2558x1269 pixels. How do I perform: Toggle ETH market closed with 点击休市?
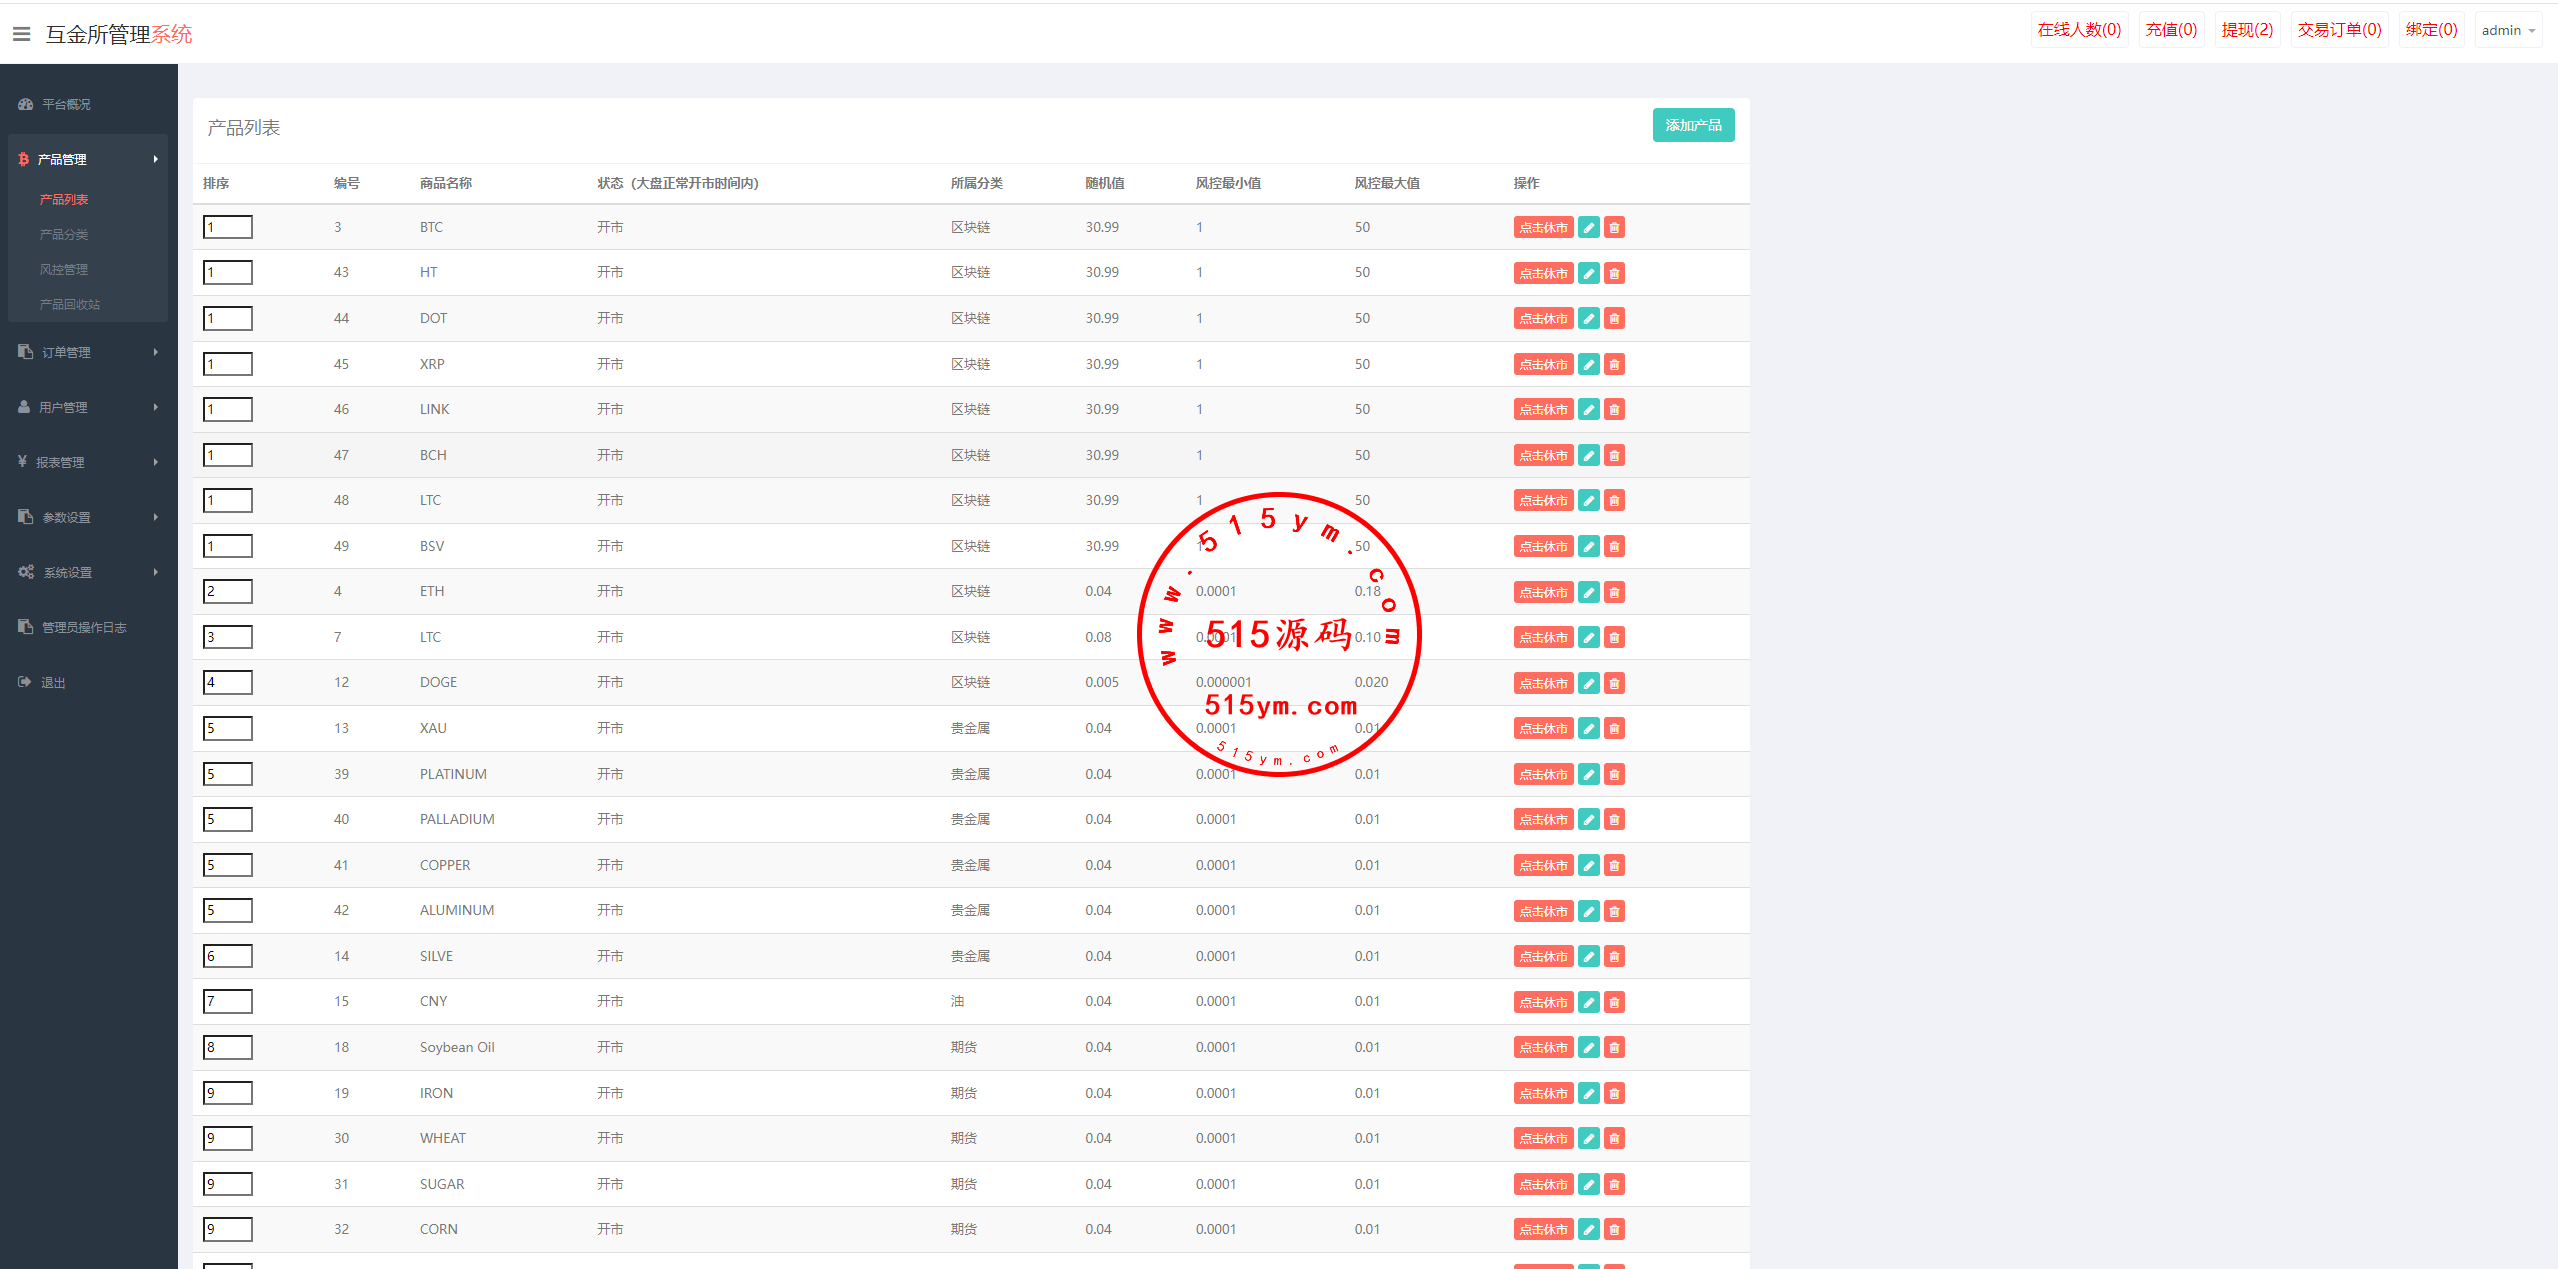(x=1543, y=592)
